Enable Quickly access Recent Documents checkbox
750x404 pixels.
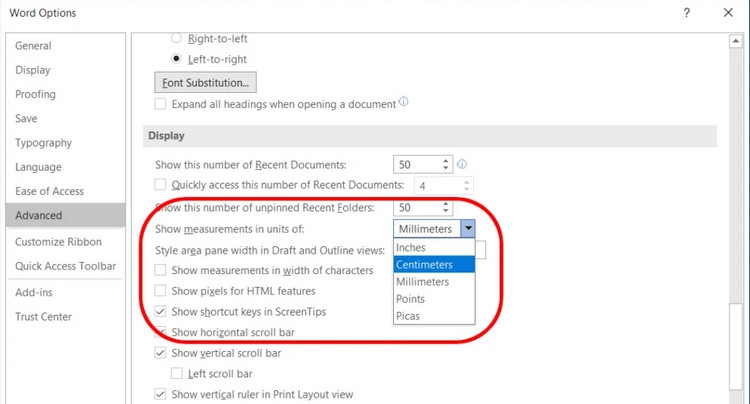point(160,185)
